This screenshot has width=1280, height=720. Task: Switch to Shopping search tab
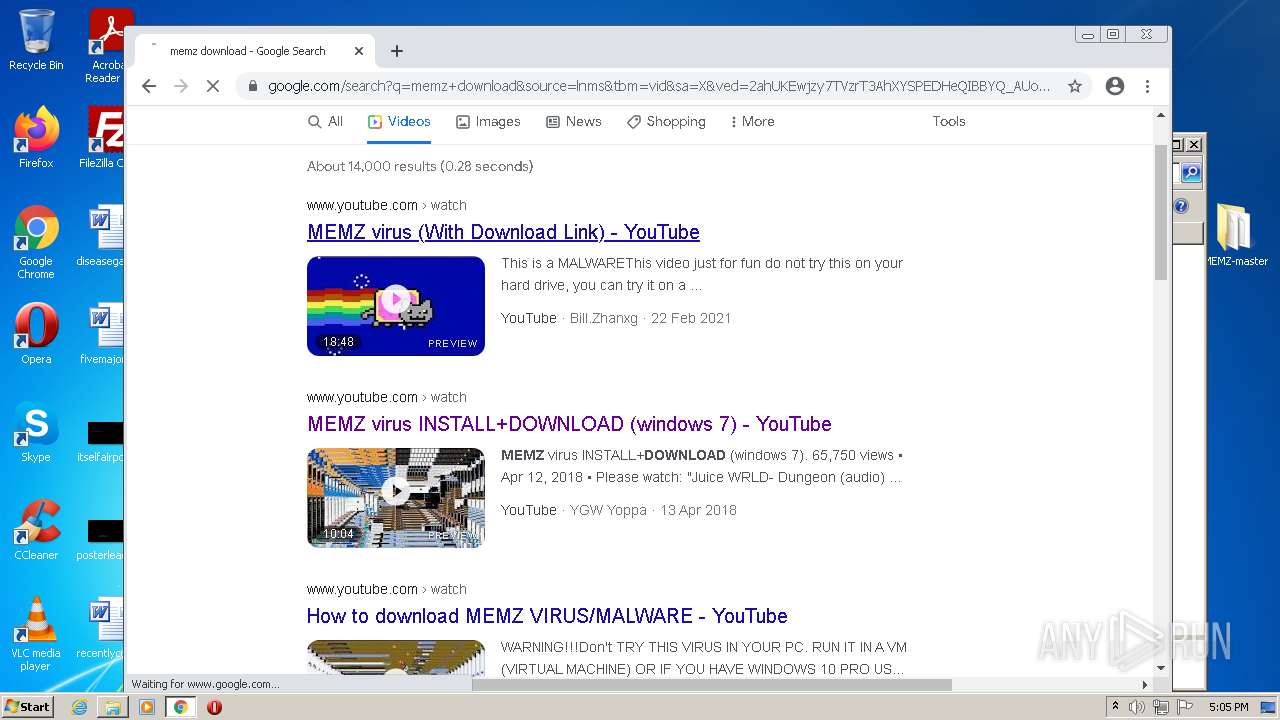666,121
